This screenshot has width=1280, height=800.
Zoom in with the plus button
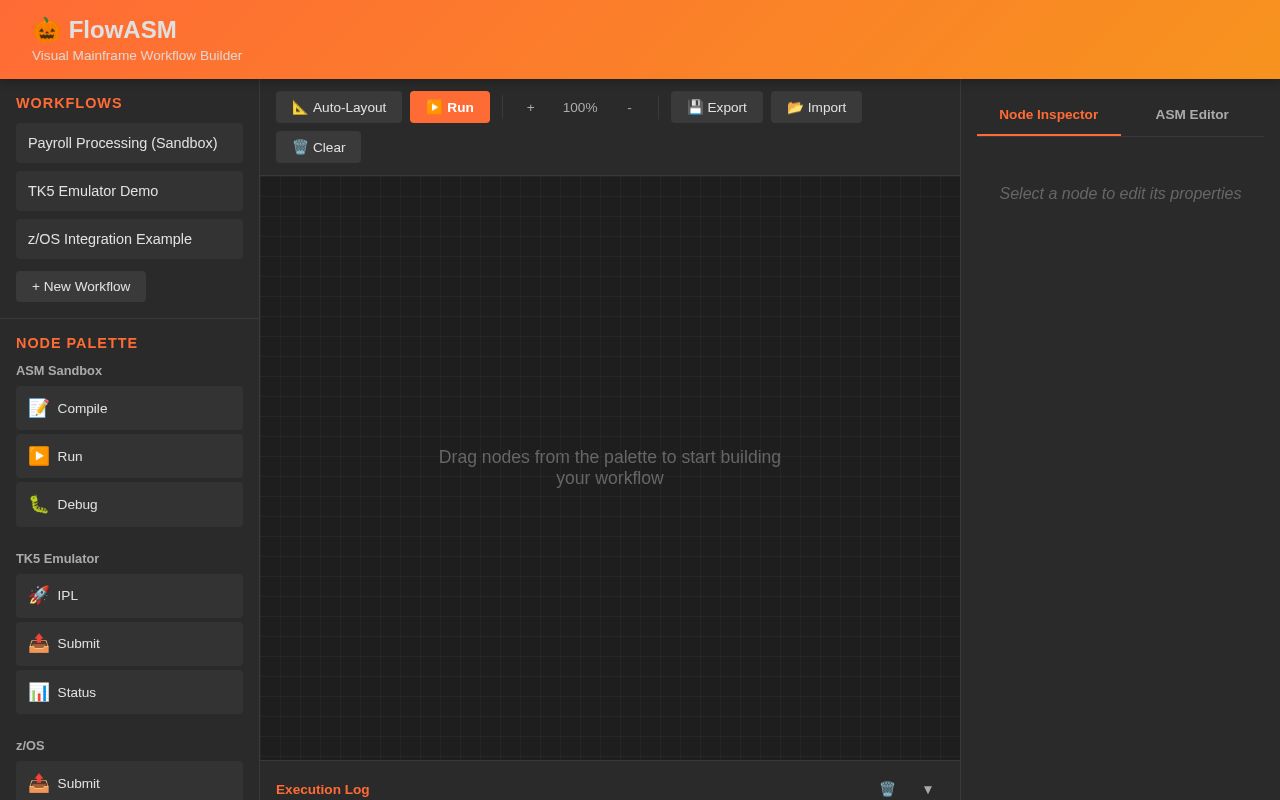[531, 107]
